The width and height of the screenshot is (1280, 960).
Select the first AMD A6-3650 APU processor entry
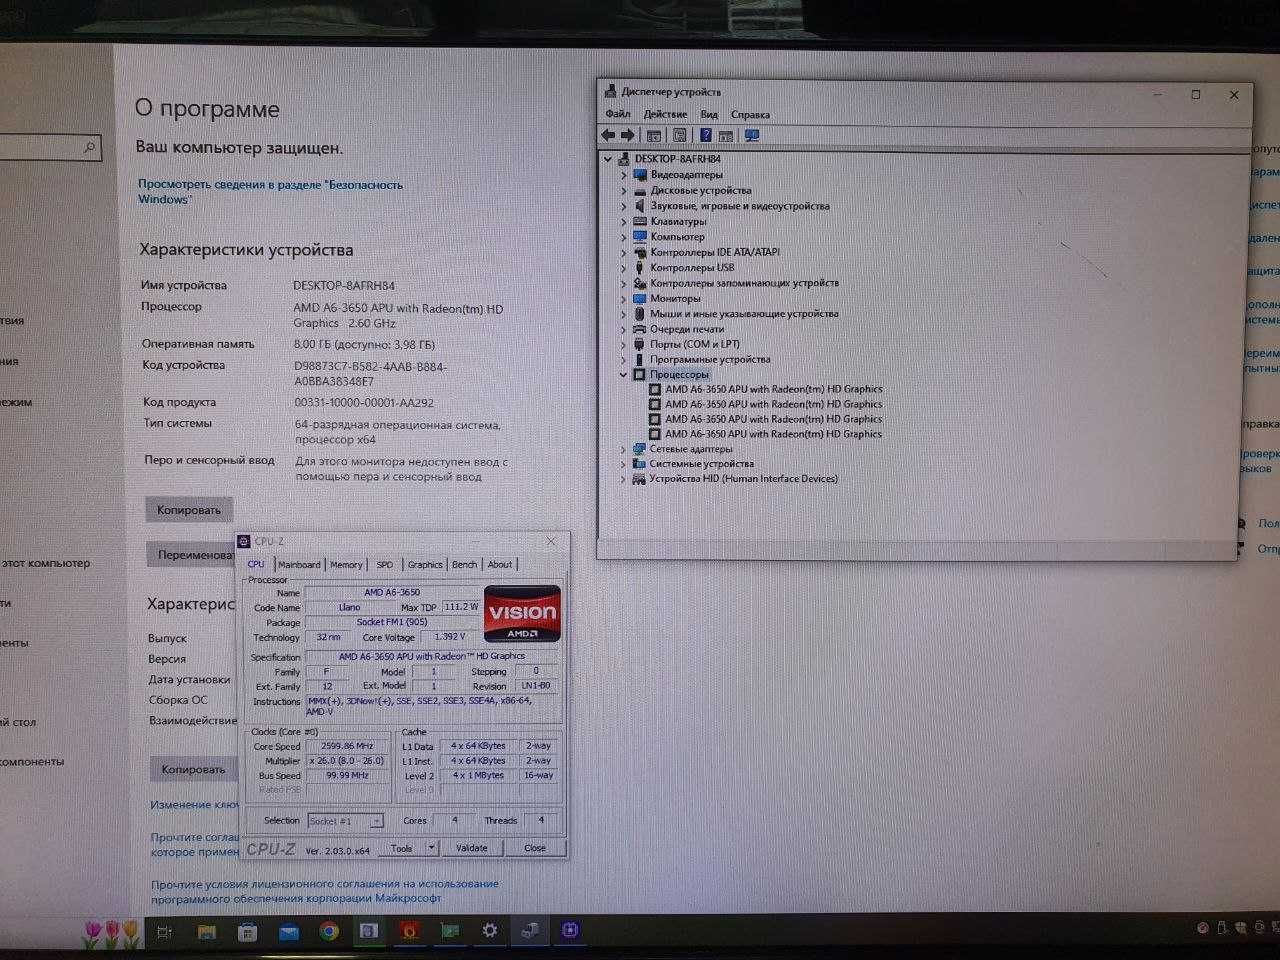pyautogui.click(x=774, y=389)
